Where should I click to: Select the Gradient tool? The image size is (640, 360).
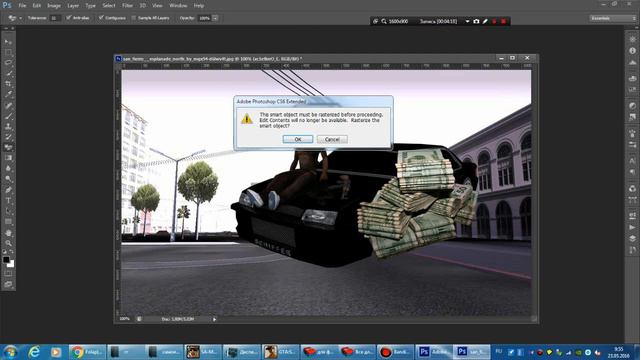(x=8, y=158)
